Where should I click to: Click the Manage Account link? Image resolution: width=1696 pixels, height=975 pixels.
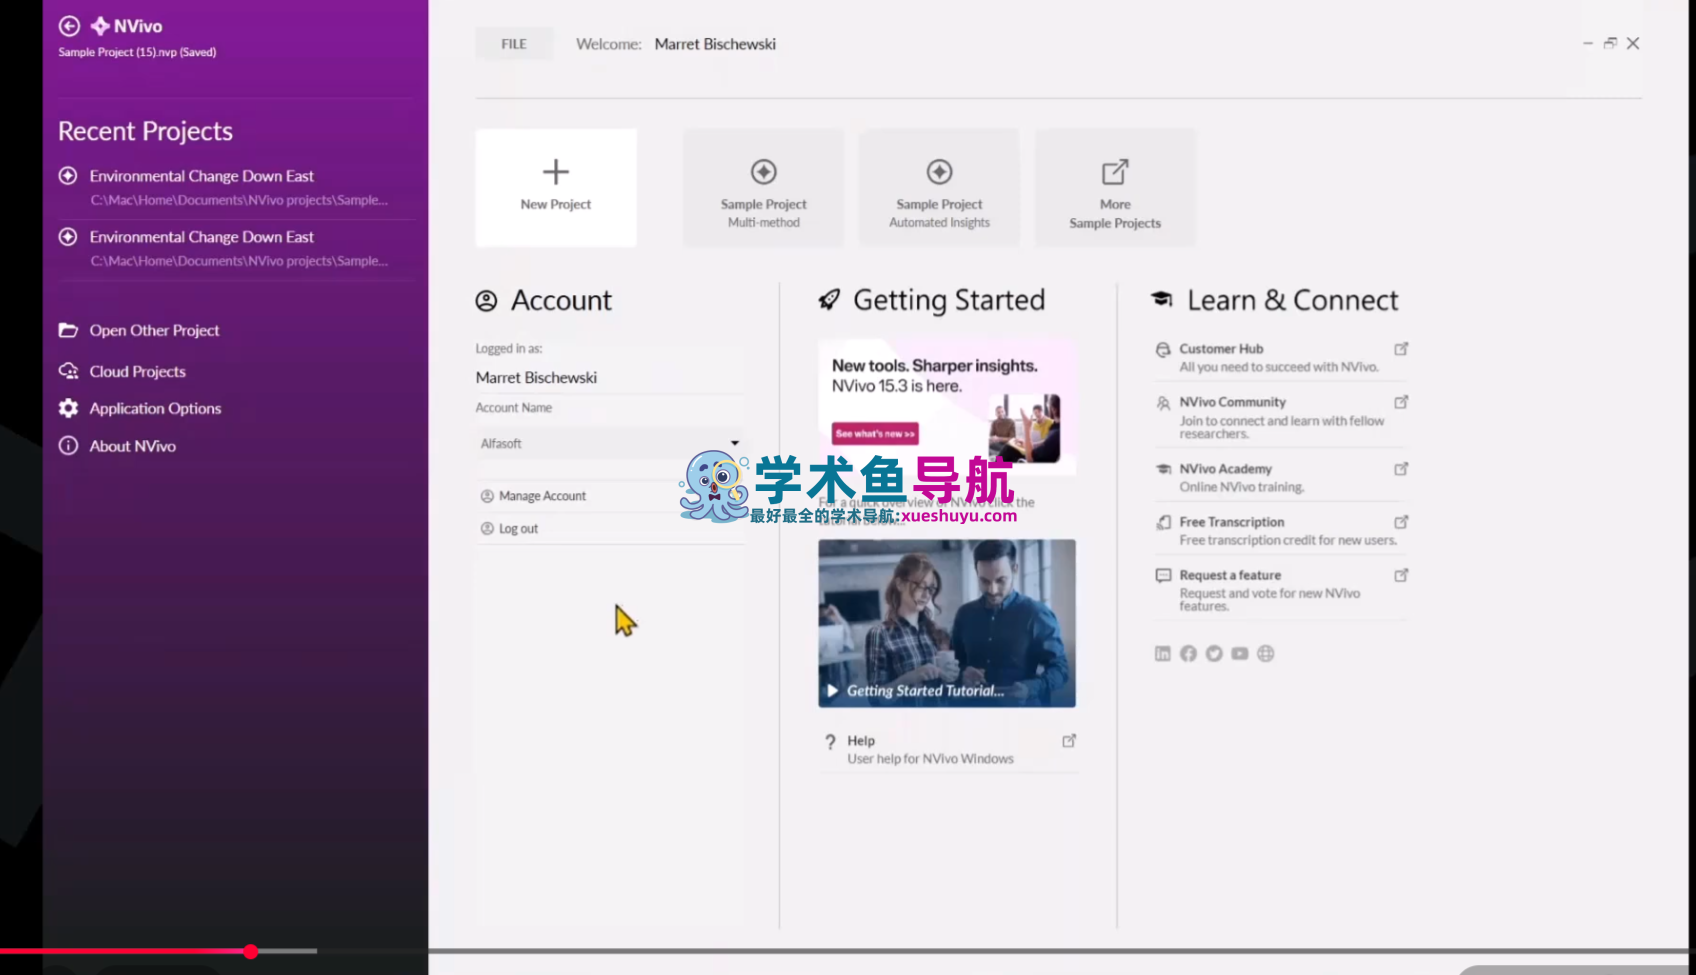tap(542, 496)
